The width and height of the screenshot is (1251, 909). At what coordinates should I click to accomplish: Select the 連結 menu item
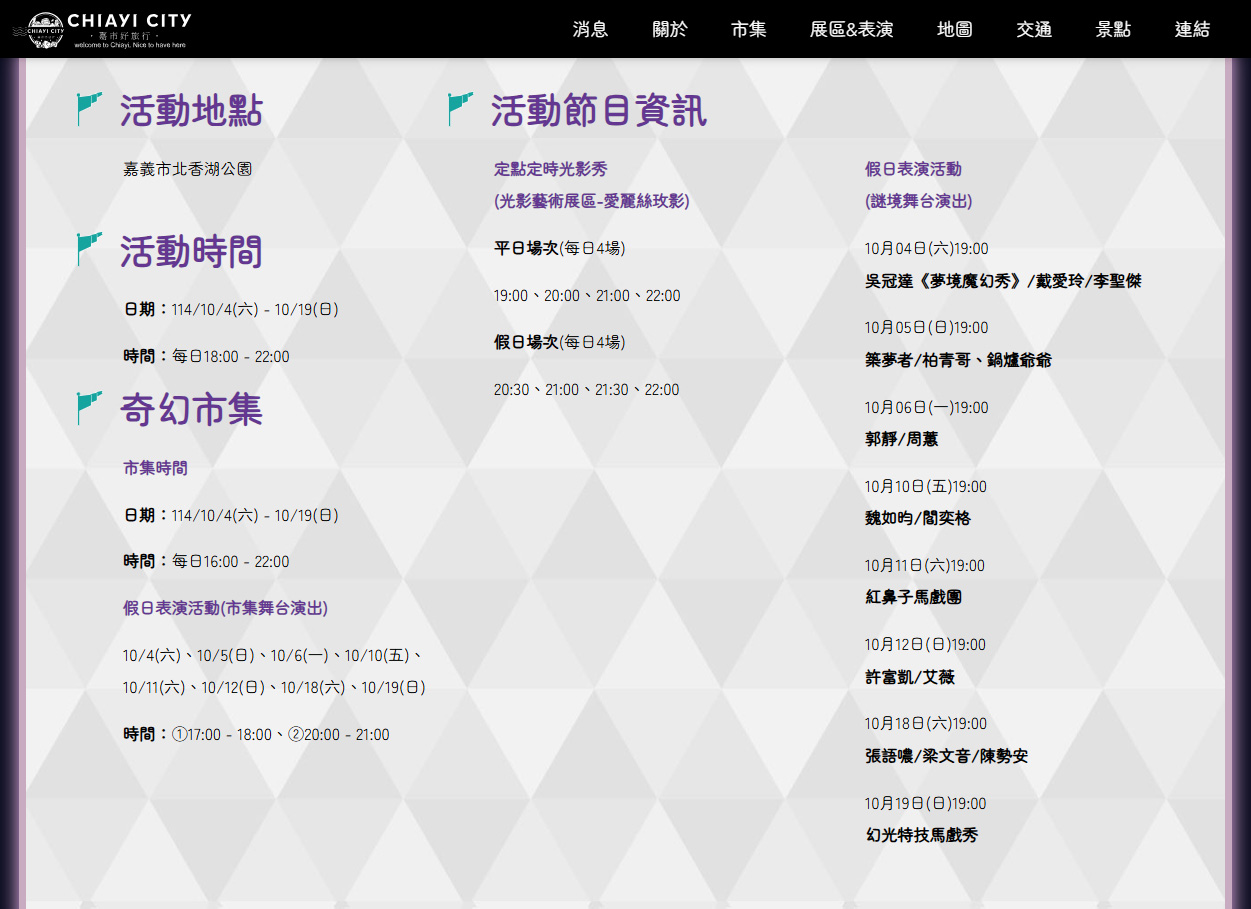[x=1192, y=29]
